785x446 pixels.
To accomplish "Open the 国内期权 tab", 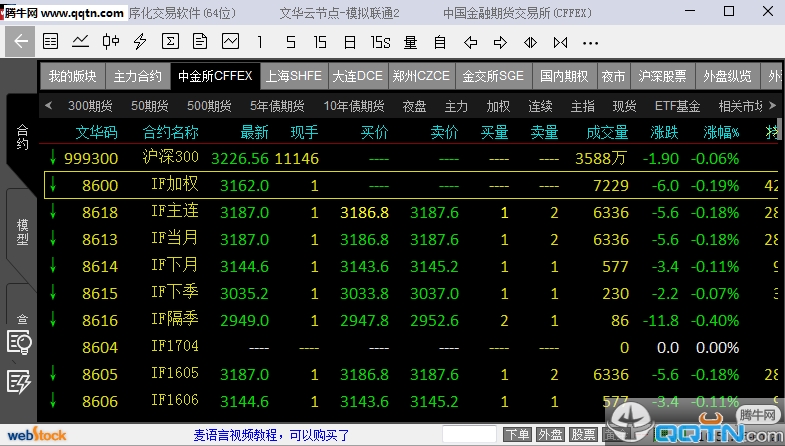I will [564, 76].
